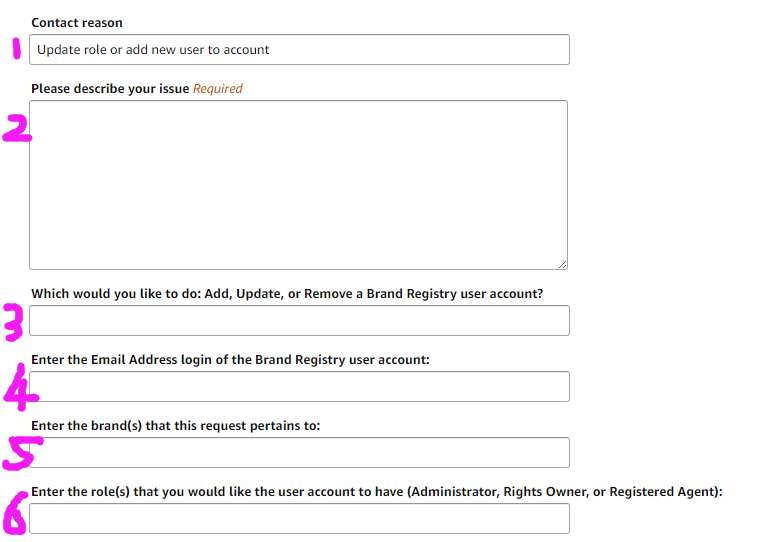Screen dimensions: 760x542
Task: Click the "Contact reason" label
Action: tap(77, 23)
